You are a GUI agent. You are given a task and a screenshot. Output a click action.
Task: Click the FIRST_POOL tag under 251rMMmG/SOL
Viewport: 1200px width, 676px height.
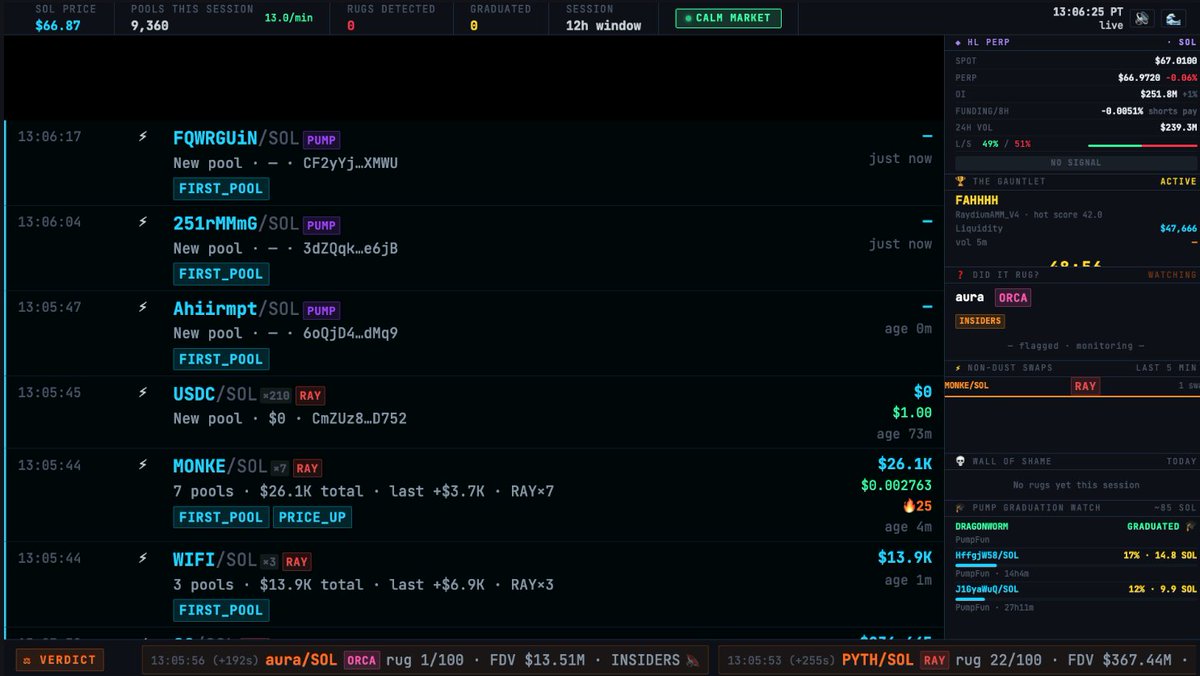coord(221,273)
